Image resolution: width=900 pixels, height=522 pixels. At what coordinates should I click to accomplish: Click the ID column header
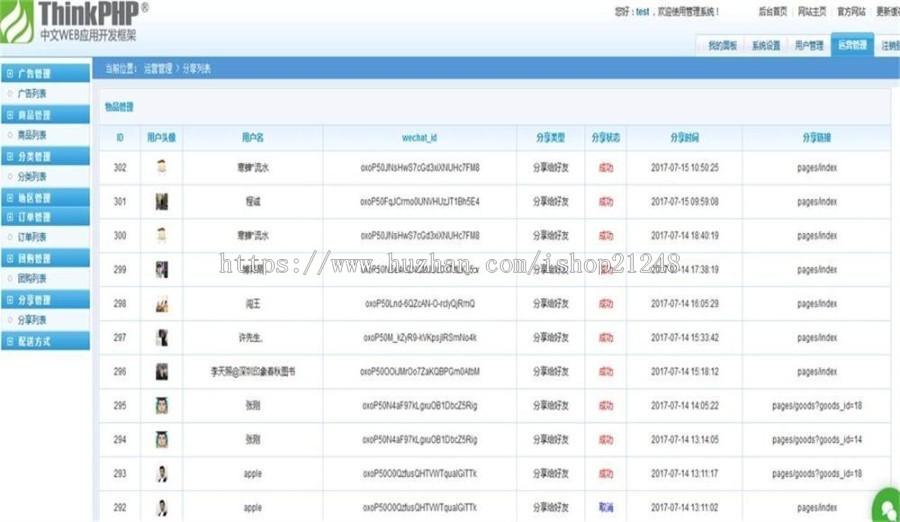pos(120,138)
